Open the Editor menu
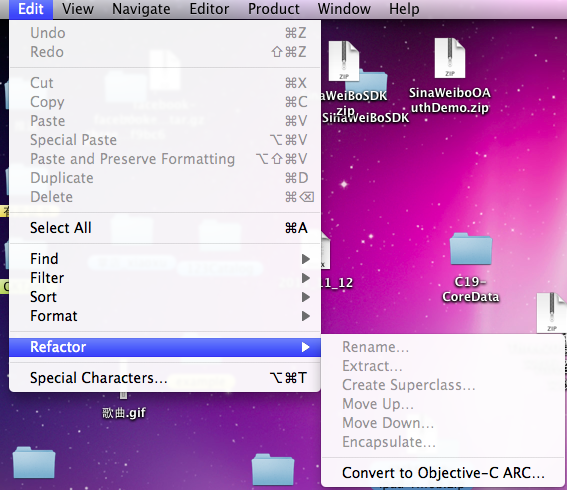 209,9
